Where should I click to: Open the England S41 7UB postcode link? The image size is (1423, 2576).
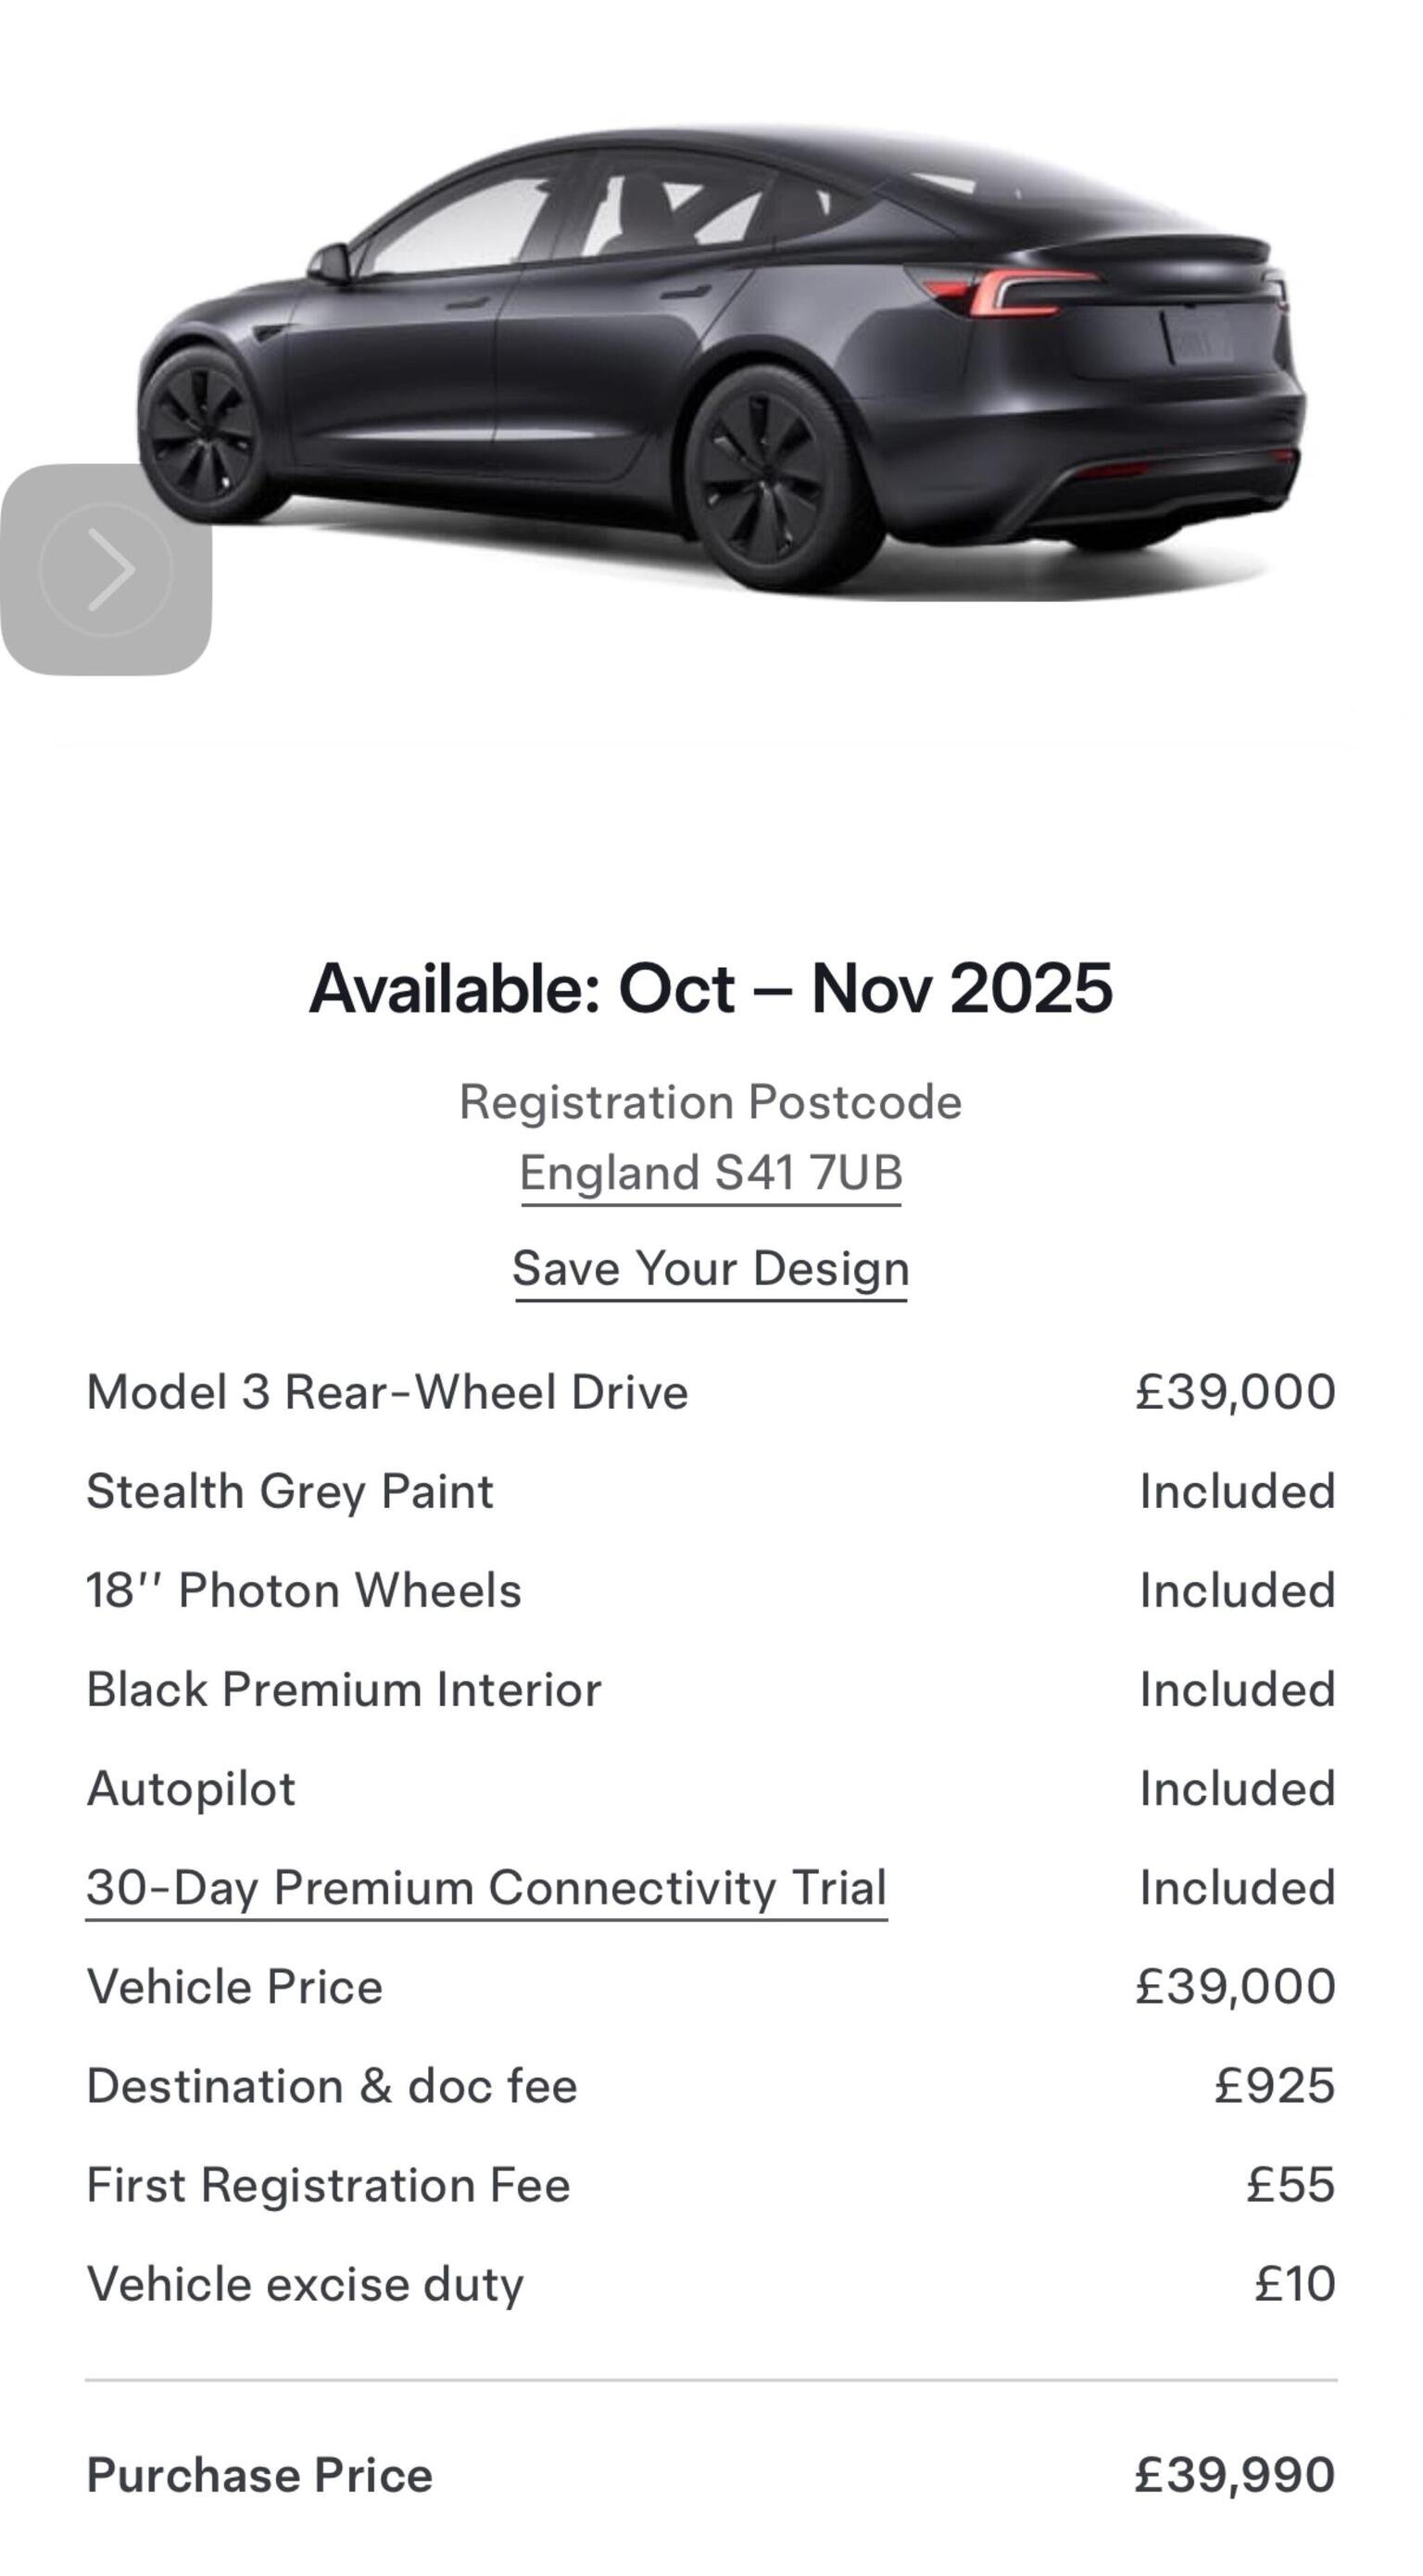pos(711,1173)
